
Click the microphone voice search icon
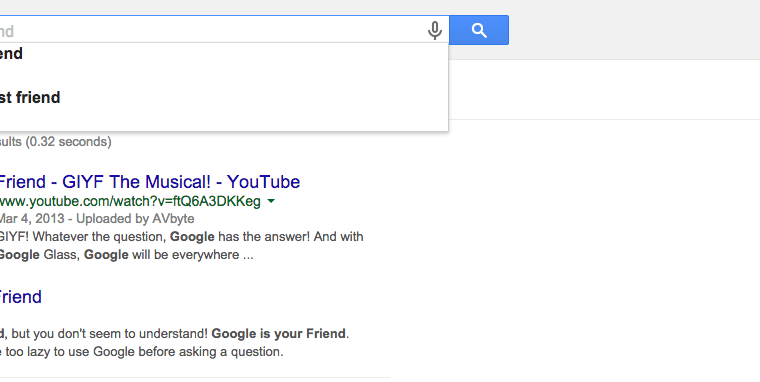click(x=435, y=31)
